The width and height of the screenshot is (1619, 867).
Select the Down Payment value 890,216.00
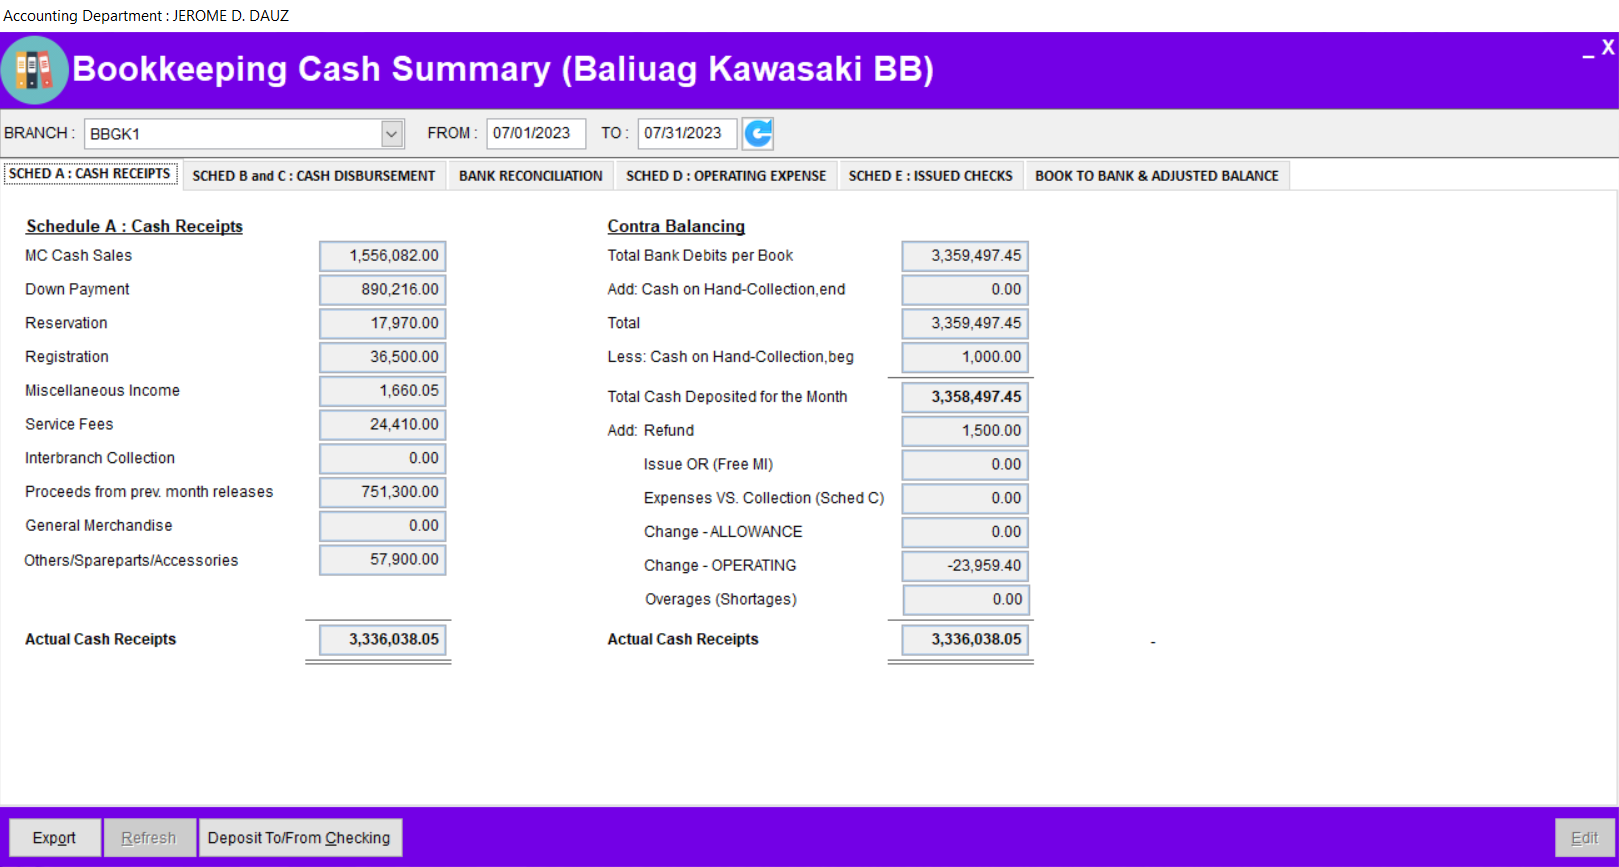point(383,290)
